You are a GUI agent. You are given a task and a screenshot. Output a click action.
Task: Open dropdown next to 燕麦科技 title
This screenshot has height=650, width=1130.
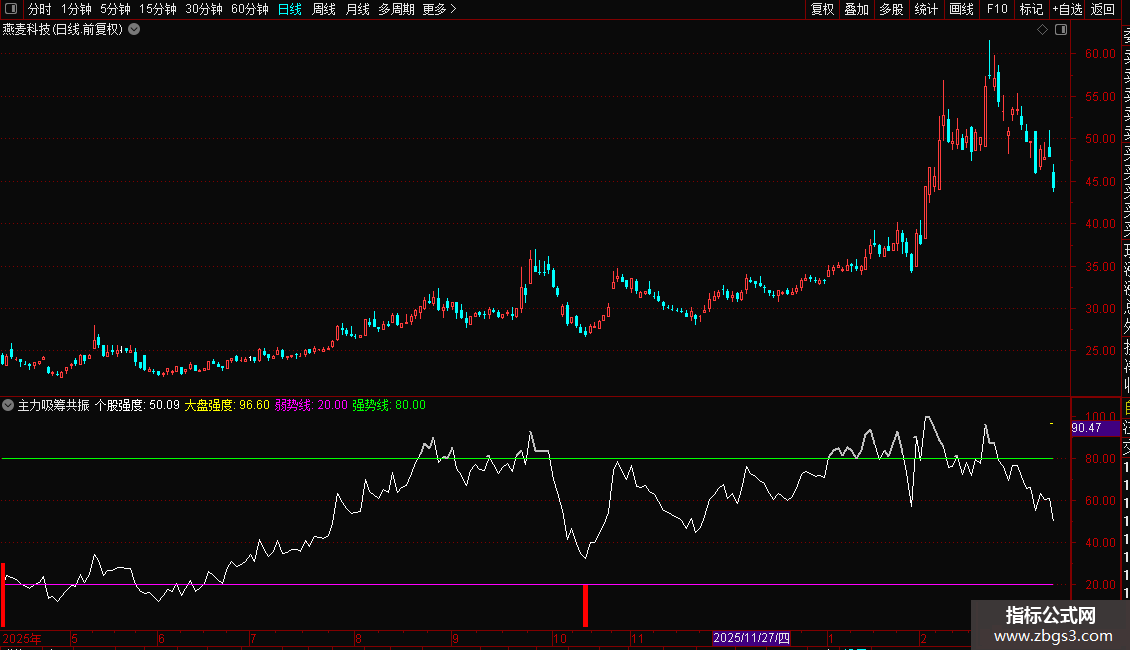point(134,30)
